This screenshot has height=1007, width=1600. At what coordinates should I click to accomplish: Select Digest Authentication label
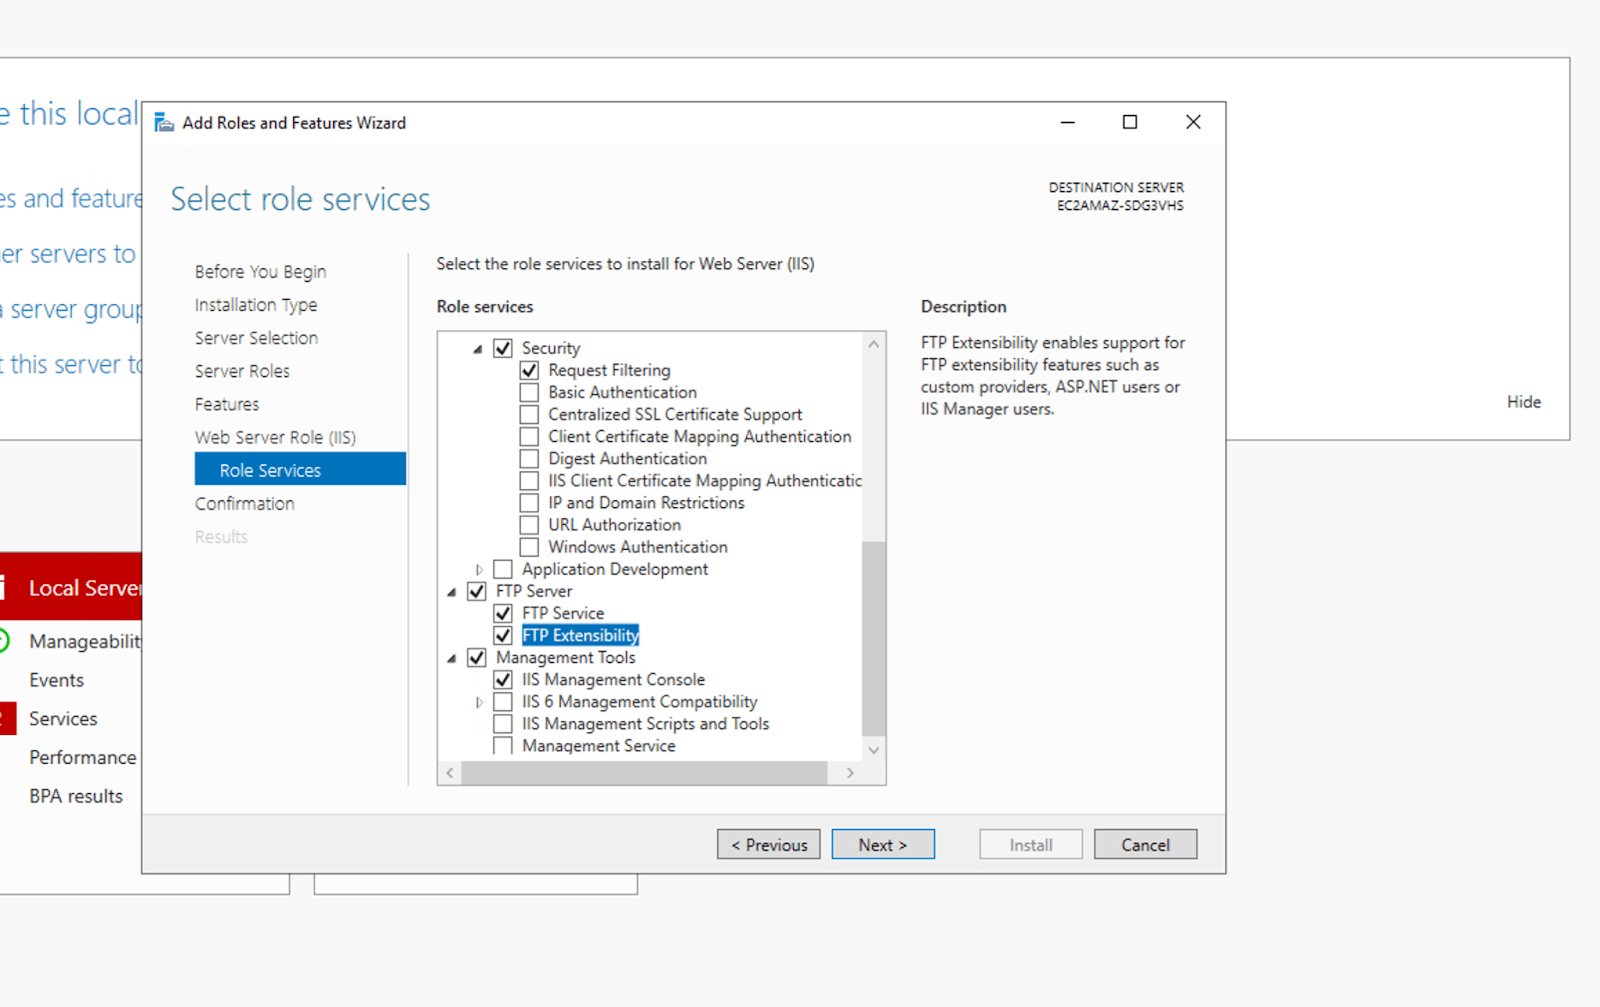[x=627, y=458]
